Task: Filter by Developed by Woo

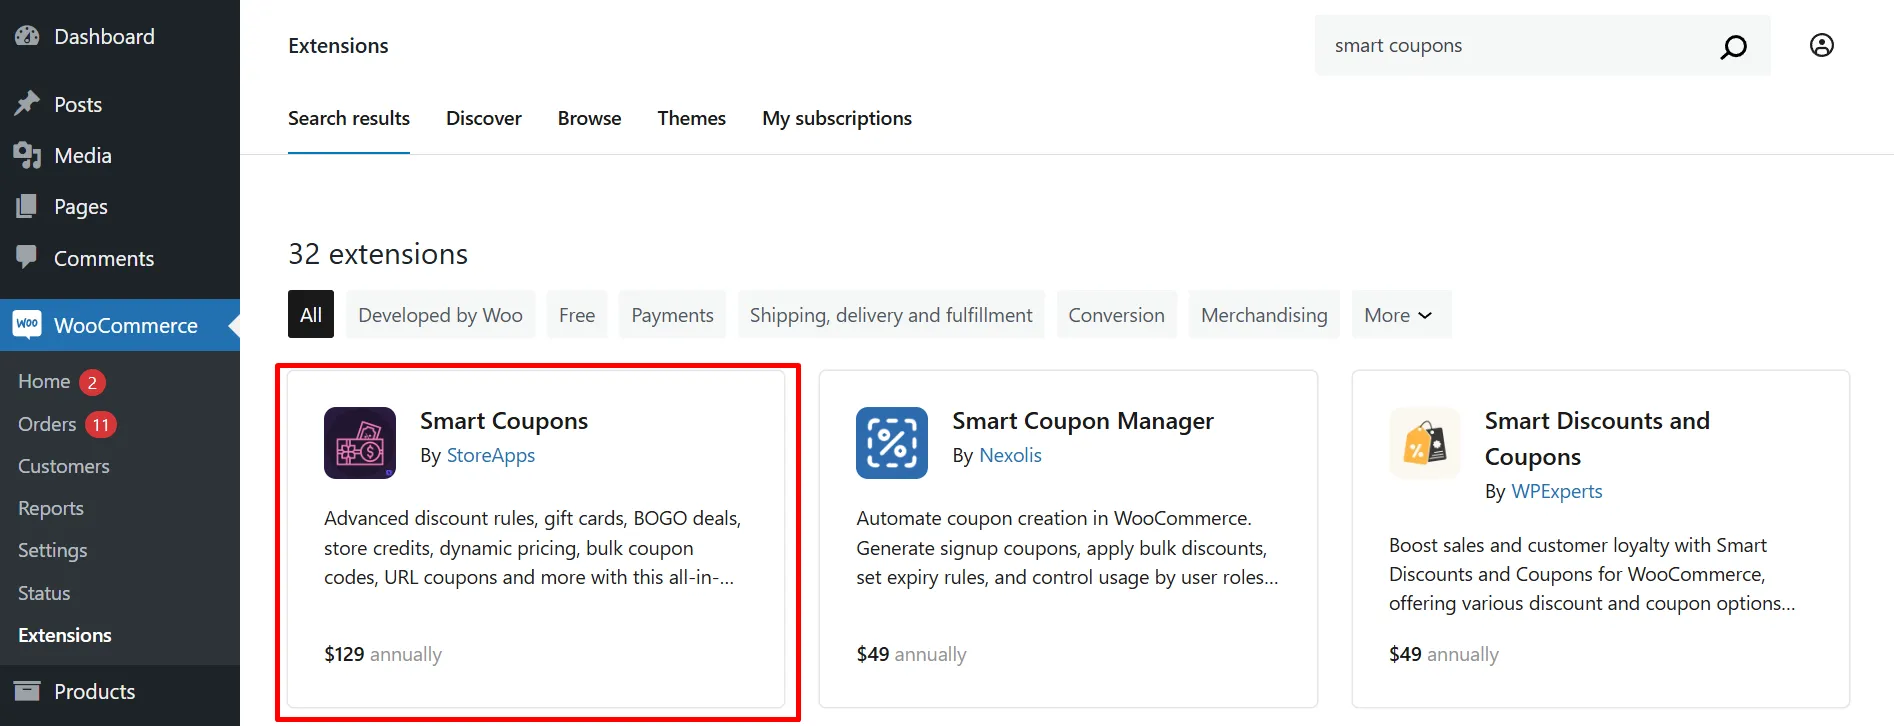Action: [440, 315]
